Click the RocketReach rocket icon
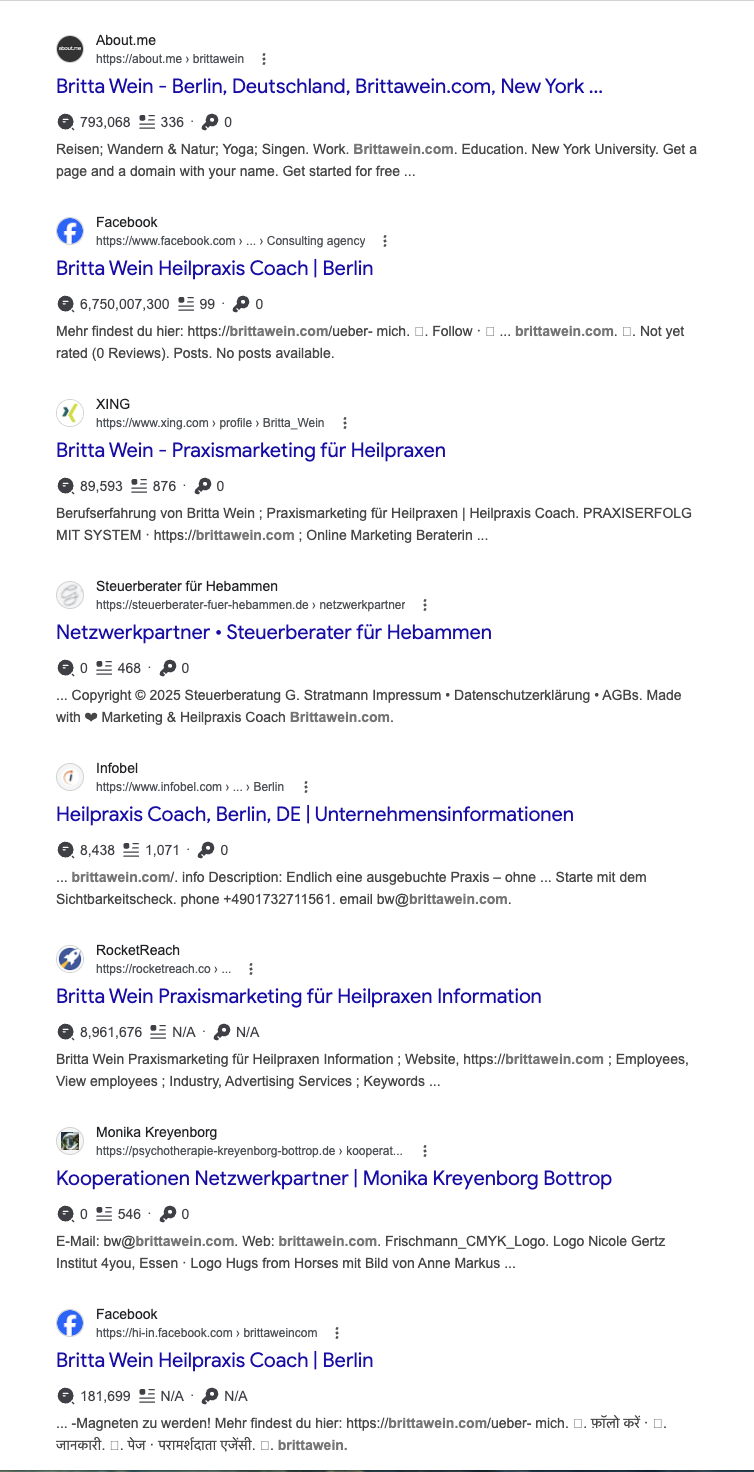Image resolution: width=754 pixels, height=1472 pixels. [x=70, y=959]
